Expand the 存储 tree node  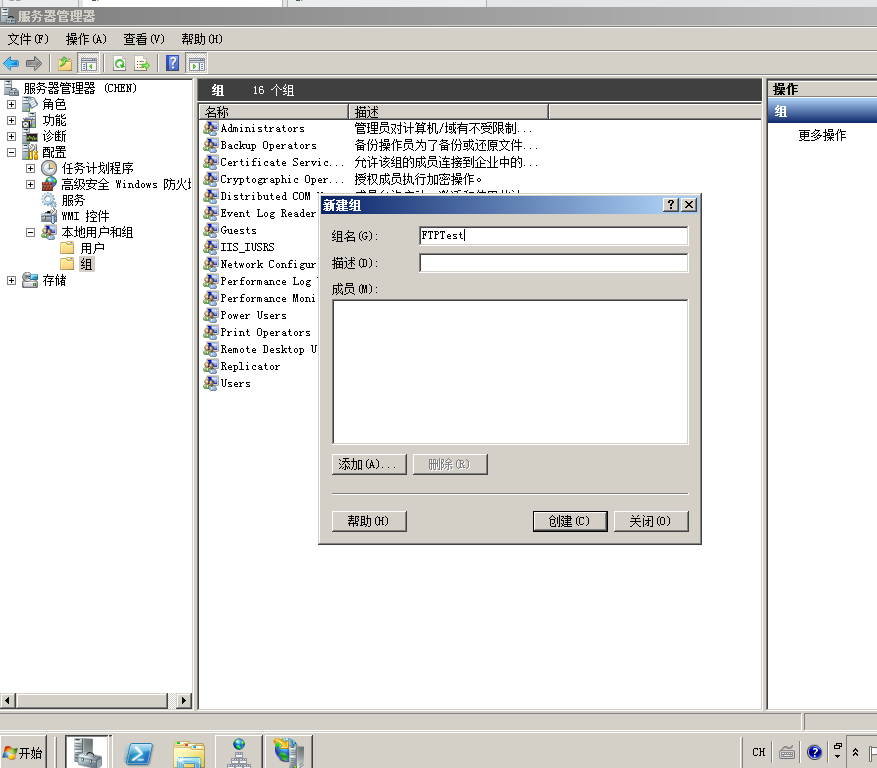[11, 280]
